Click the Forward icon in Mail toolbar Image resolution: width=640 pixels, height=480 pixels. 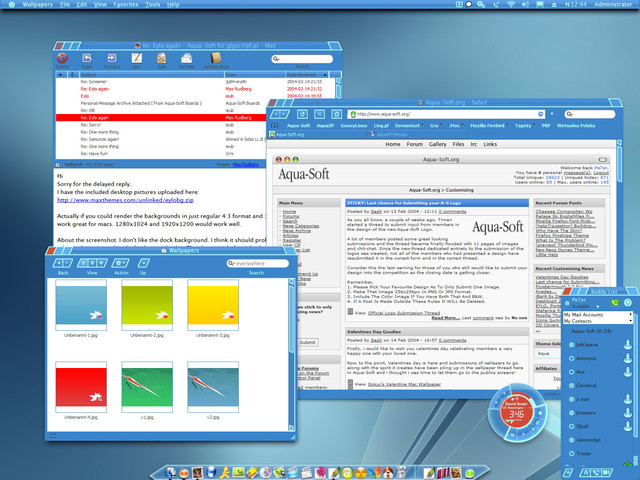coord(112,58)
